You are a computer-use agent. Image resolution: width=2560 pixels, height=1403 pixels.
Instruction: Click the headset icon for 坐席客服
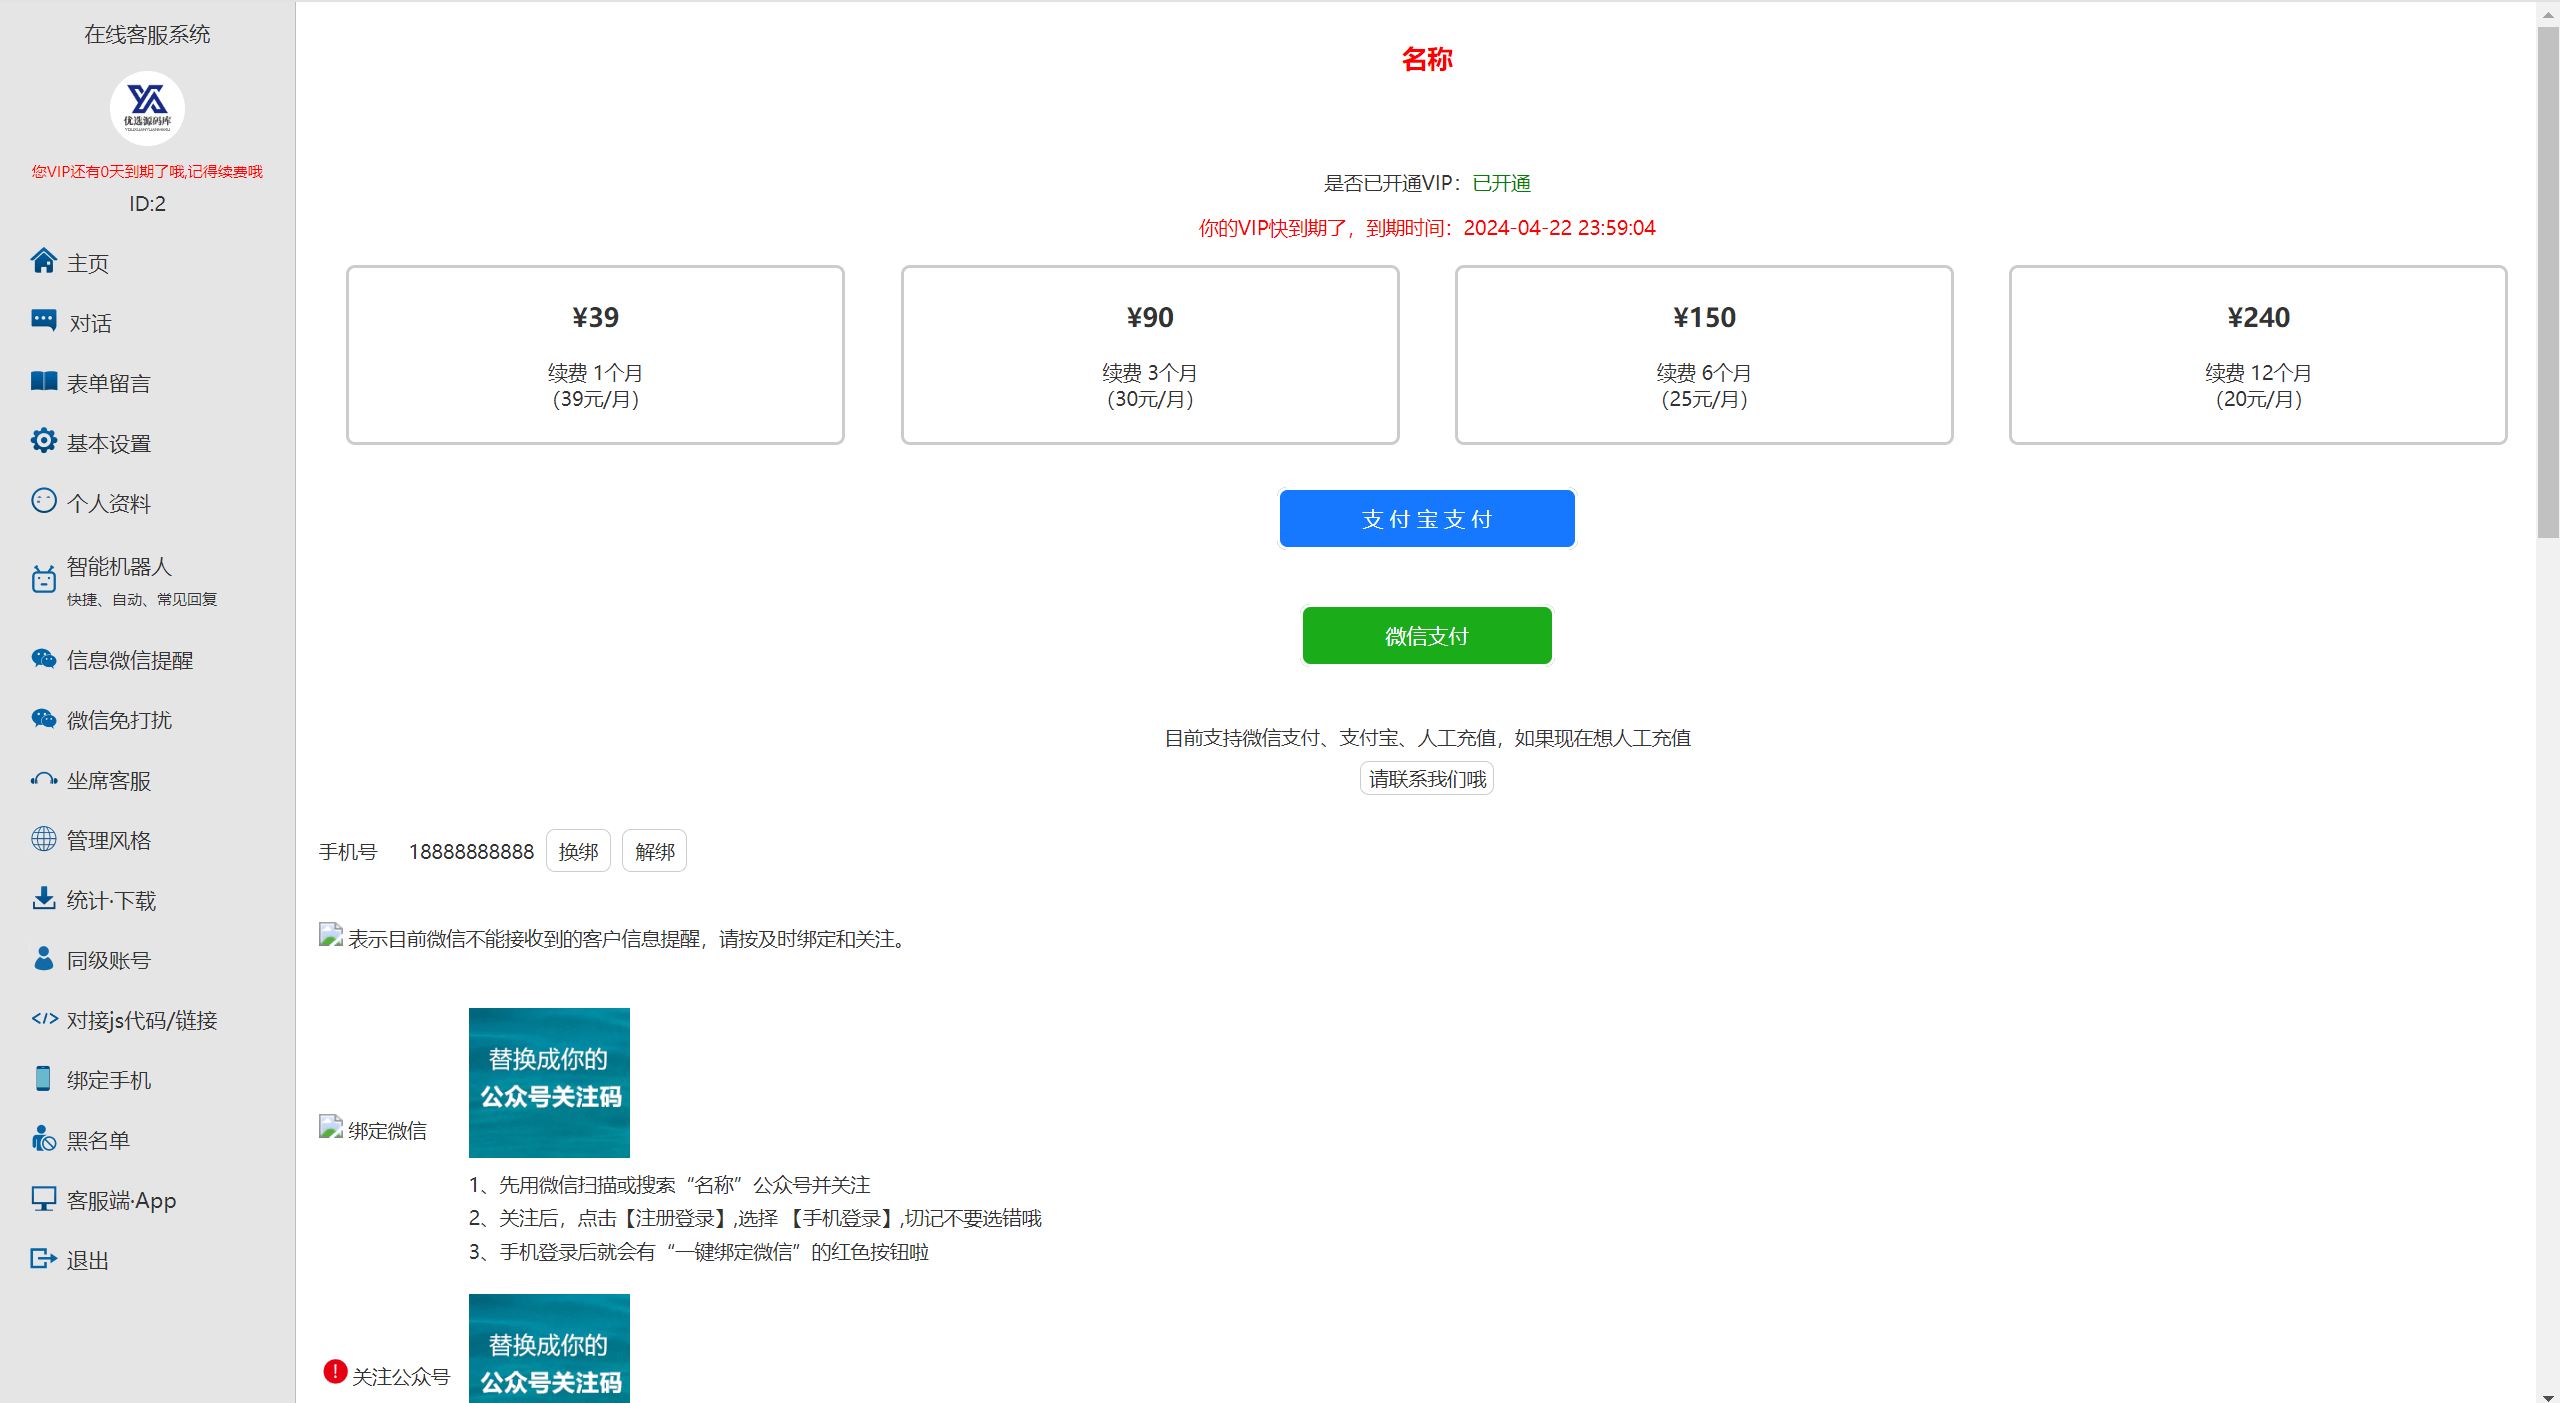[x=43, y=779]
